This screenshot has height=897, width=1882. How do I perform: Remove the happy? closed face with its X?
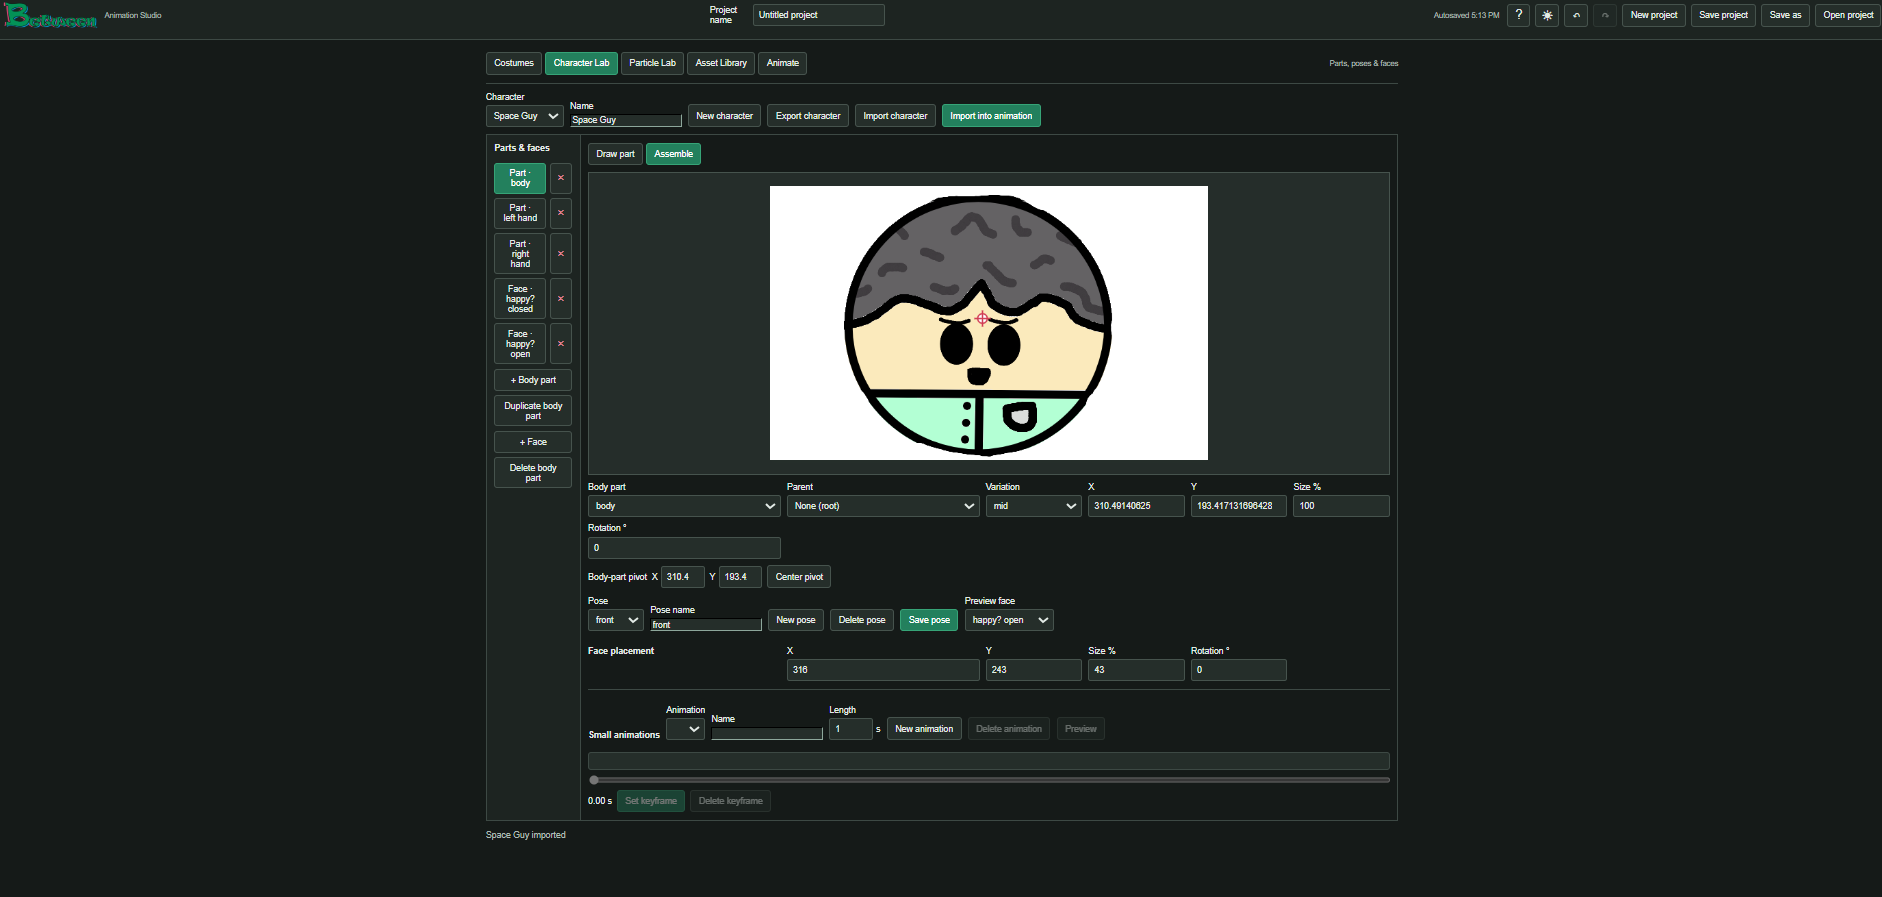tap(561, 299)
